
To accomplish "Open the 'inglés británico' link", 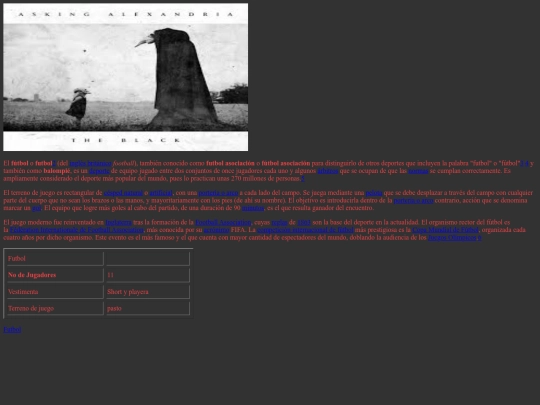I will click(x=91, y=163).
